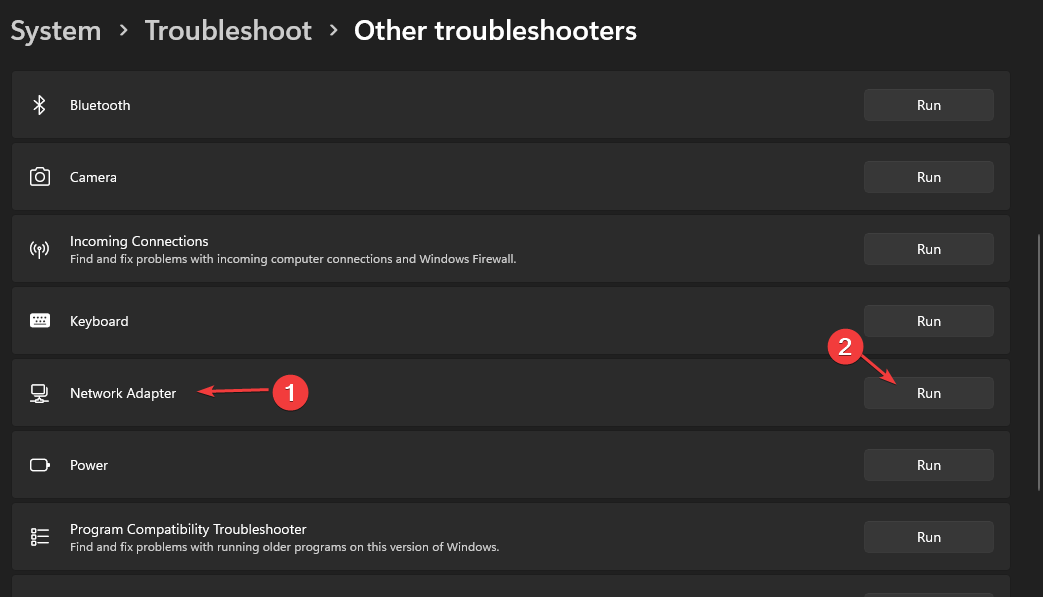This screenshot has height=597, width=1043.
Task: Click the Incoming Connections antenna icon
Action: (x=40, y=249)
